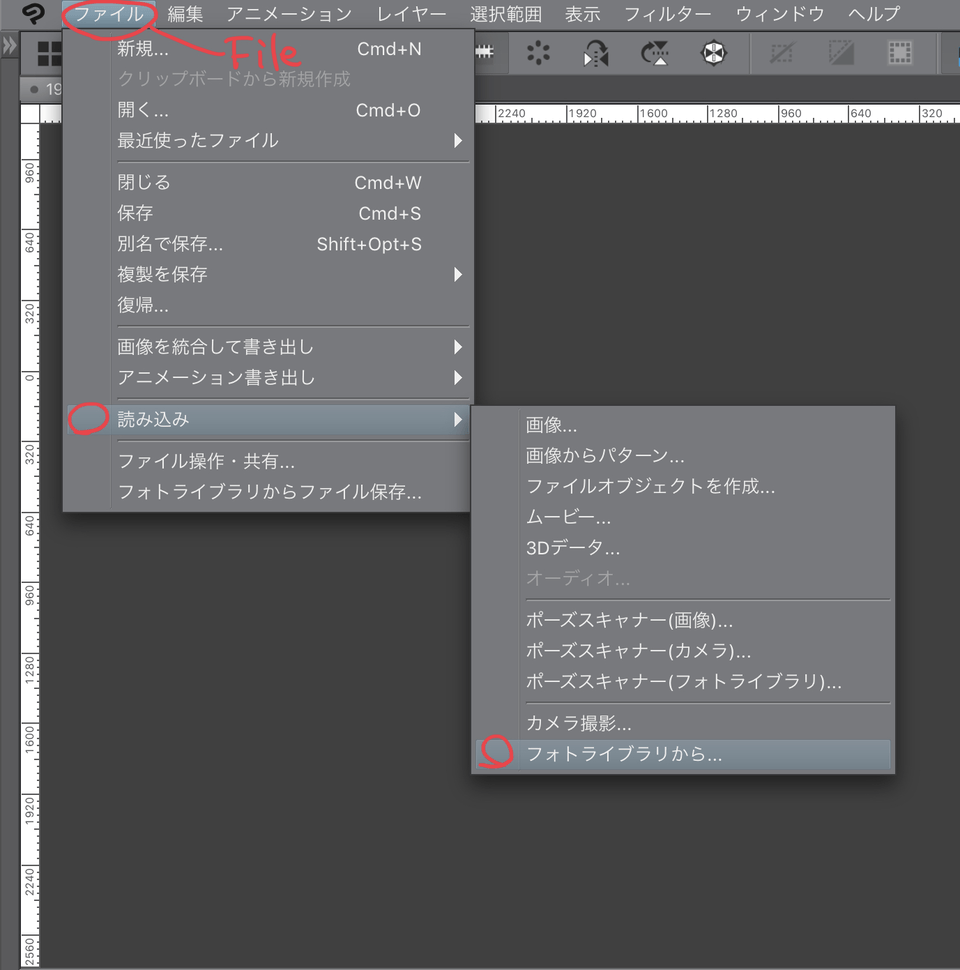
Task: Select フォトライブラリから... in the import submenu
Action: point(624,755)
